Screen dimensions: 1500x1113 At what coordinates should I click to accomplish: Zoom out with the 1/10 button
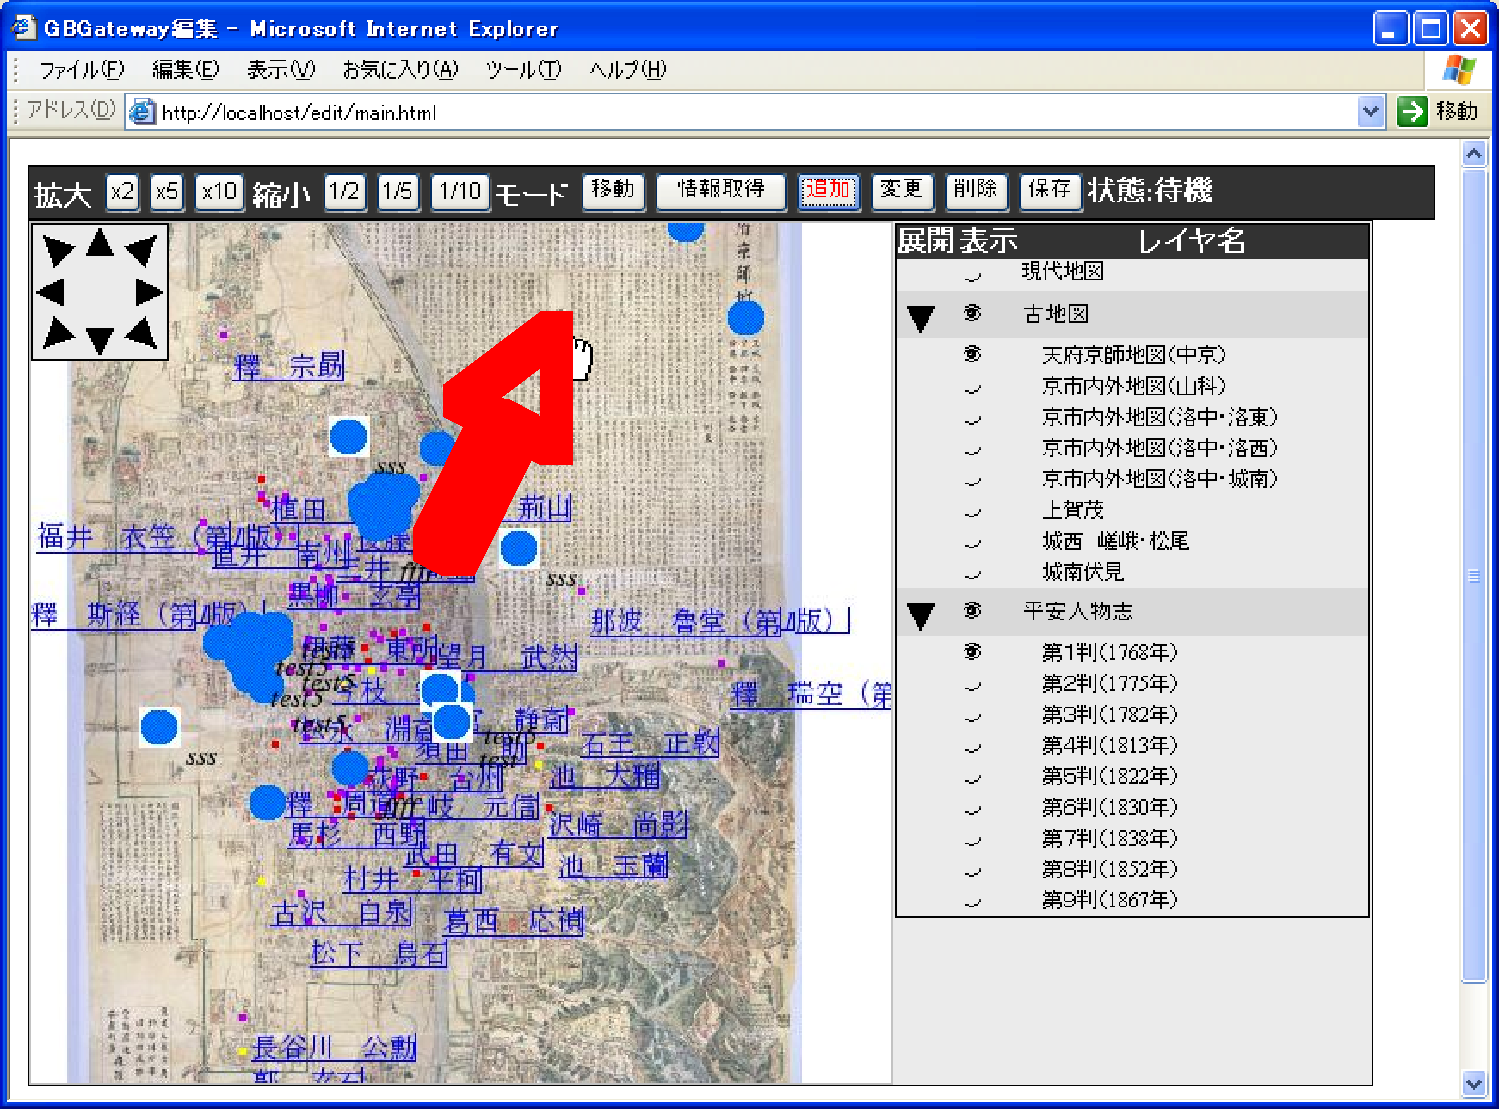(461, 191)
